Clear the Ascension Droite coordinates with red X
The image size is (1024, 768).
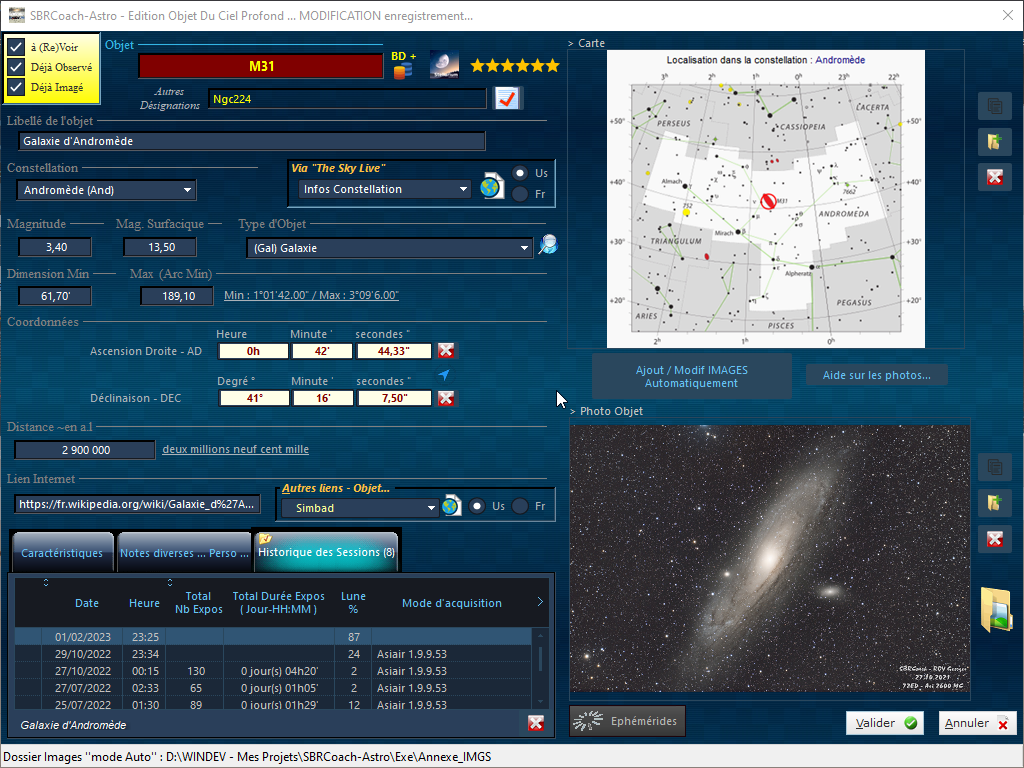point(446,351)
